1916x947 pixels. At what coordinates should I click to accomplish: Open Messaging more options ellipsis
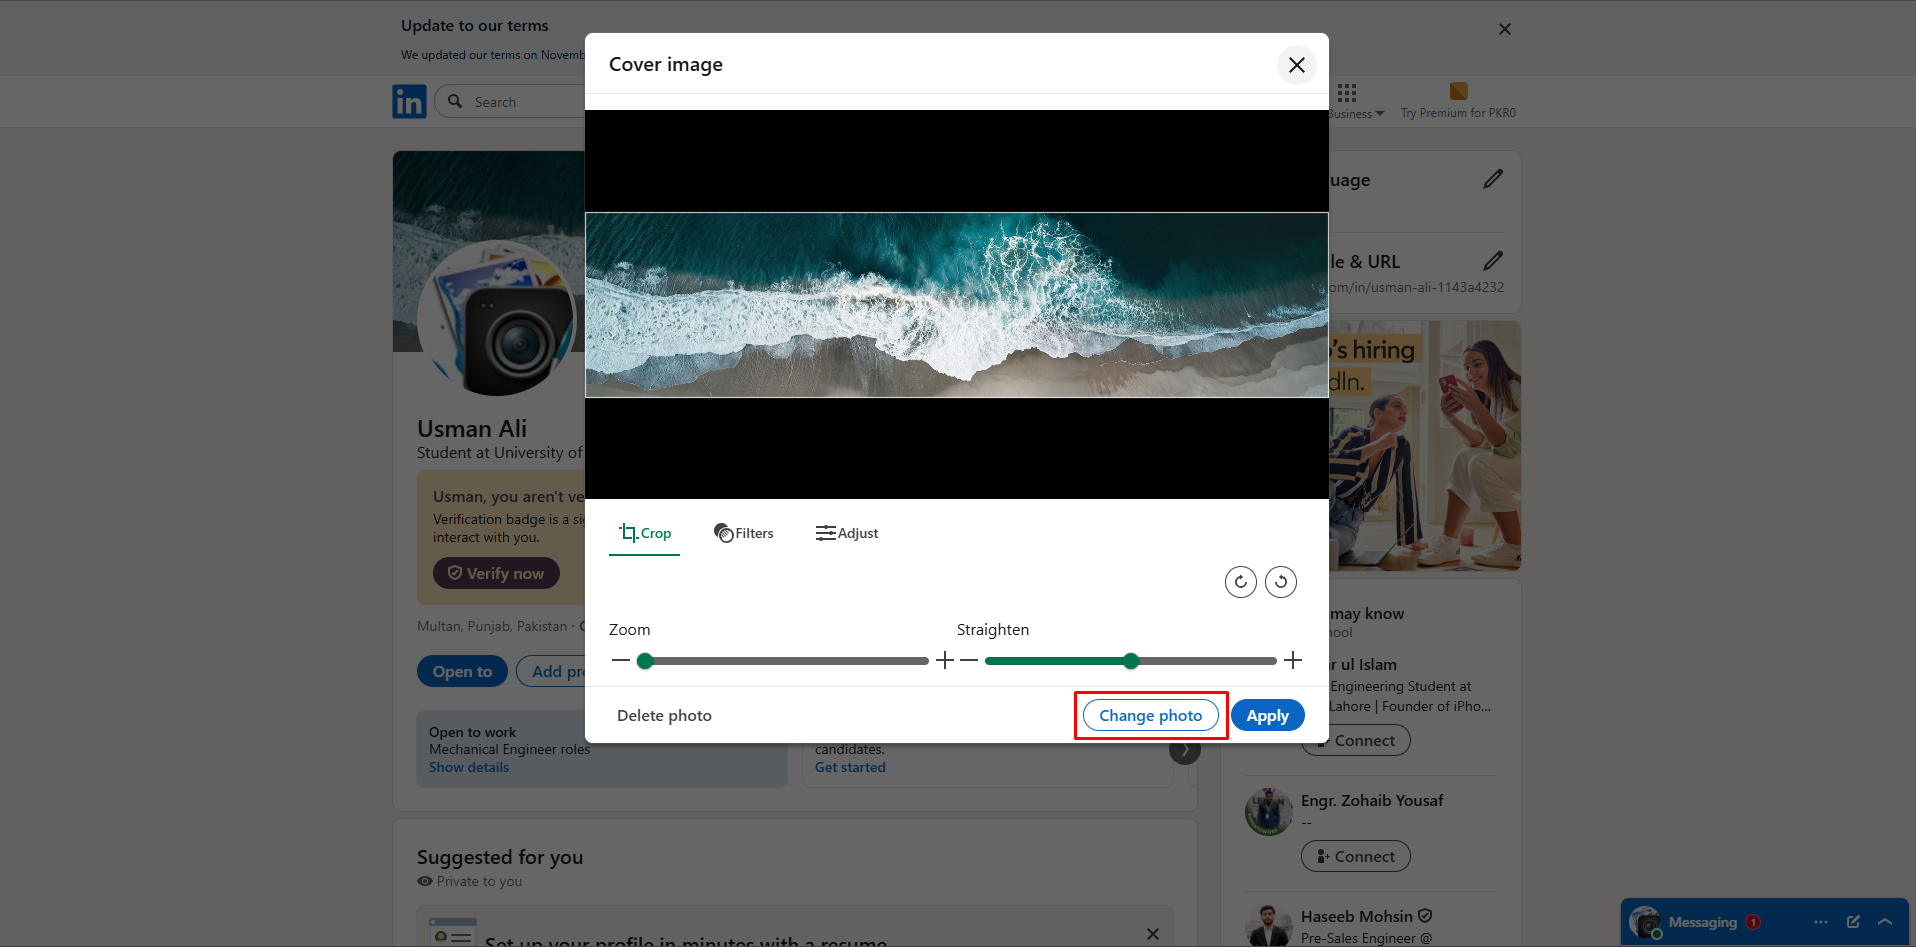point(1821,922)
